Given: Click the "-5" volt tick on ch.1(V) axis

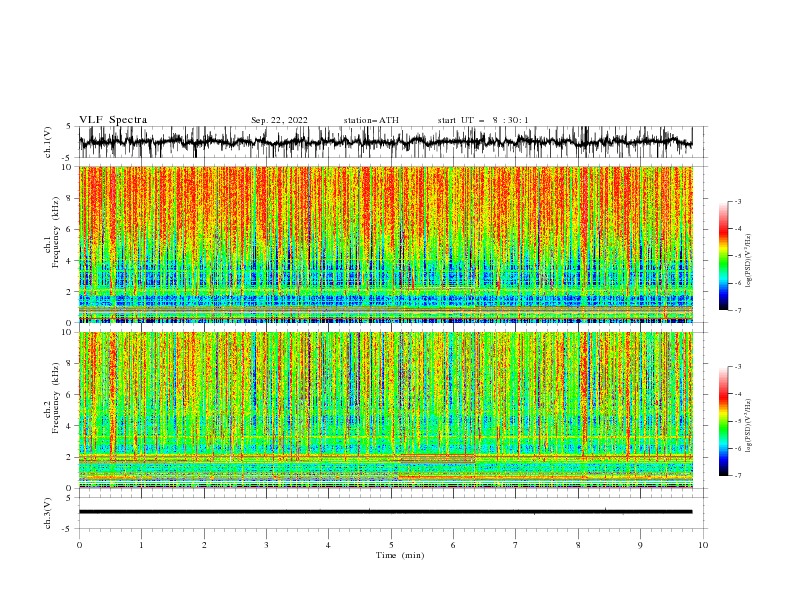Looking at the screenshot, I should 68,158.
